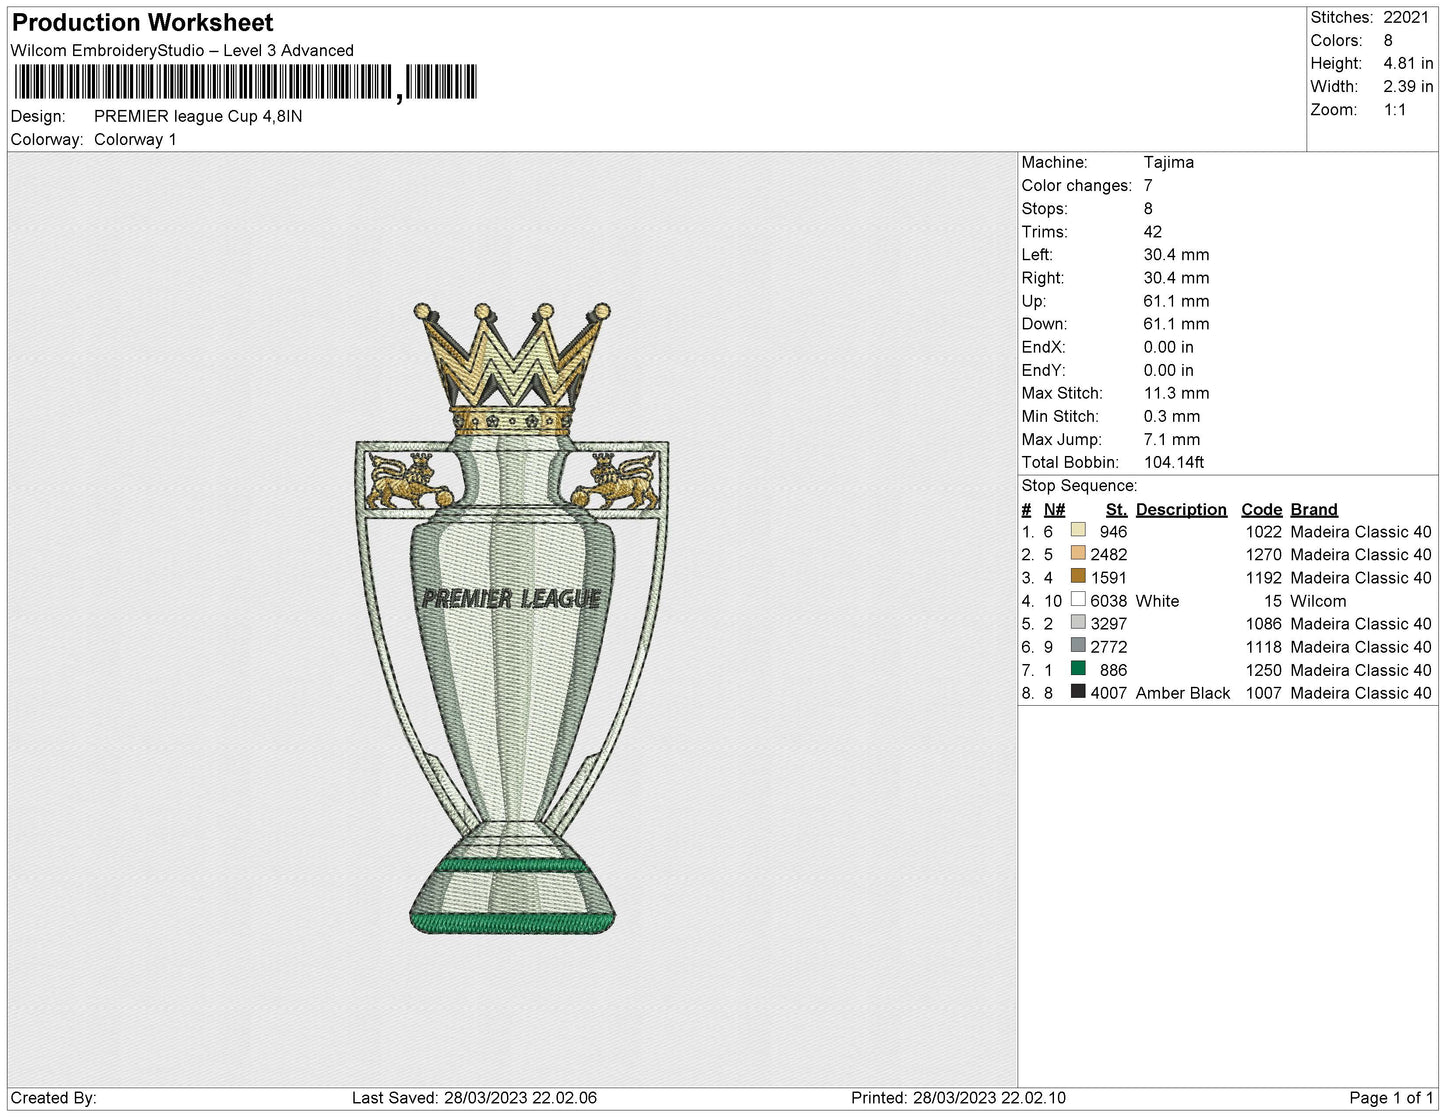Click the Trims value '42'
The width and height of the screenshot is (1445, 1117).
(x=1153, y=232)
